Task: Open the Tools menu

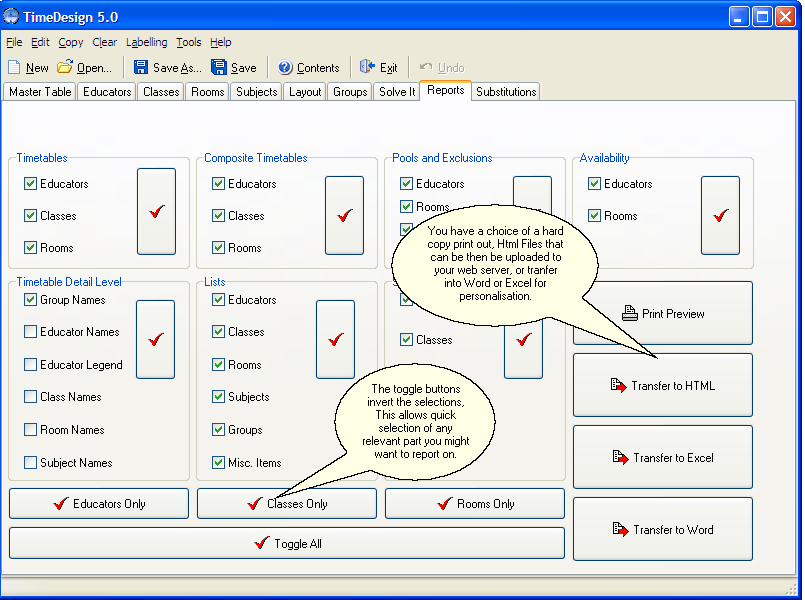Action: 188,42
